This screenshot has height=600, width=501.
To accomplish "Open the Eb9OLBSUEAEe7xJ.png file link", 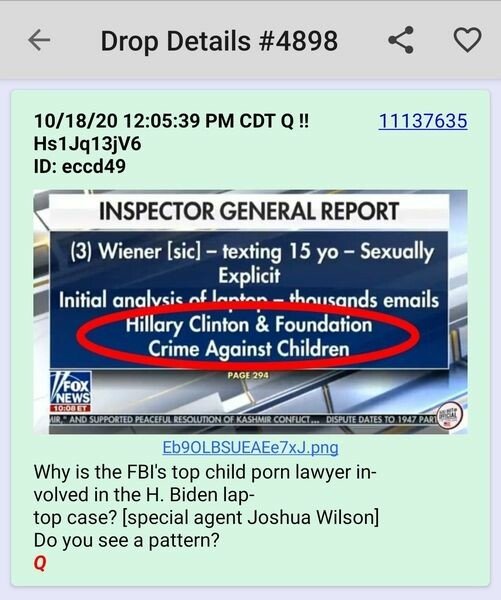I will coord(250,447).
